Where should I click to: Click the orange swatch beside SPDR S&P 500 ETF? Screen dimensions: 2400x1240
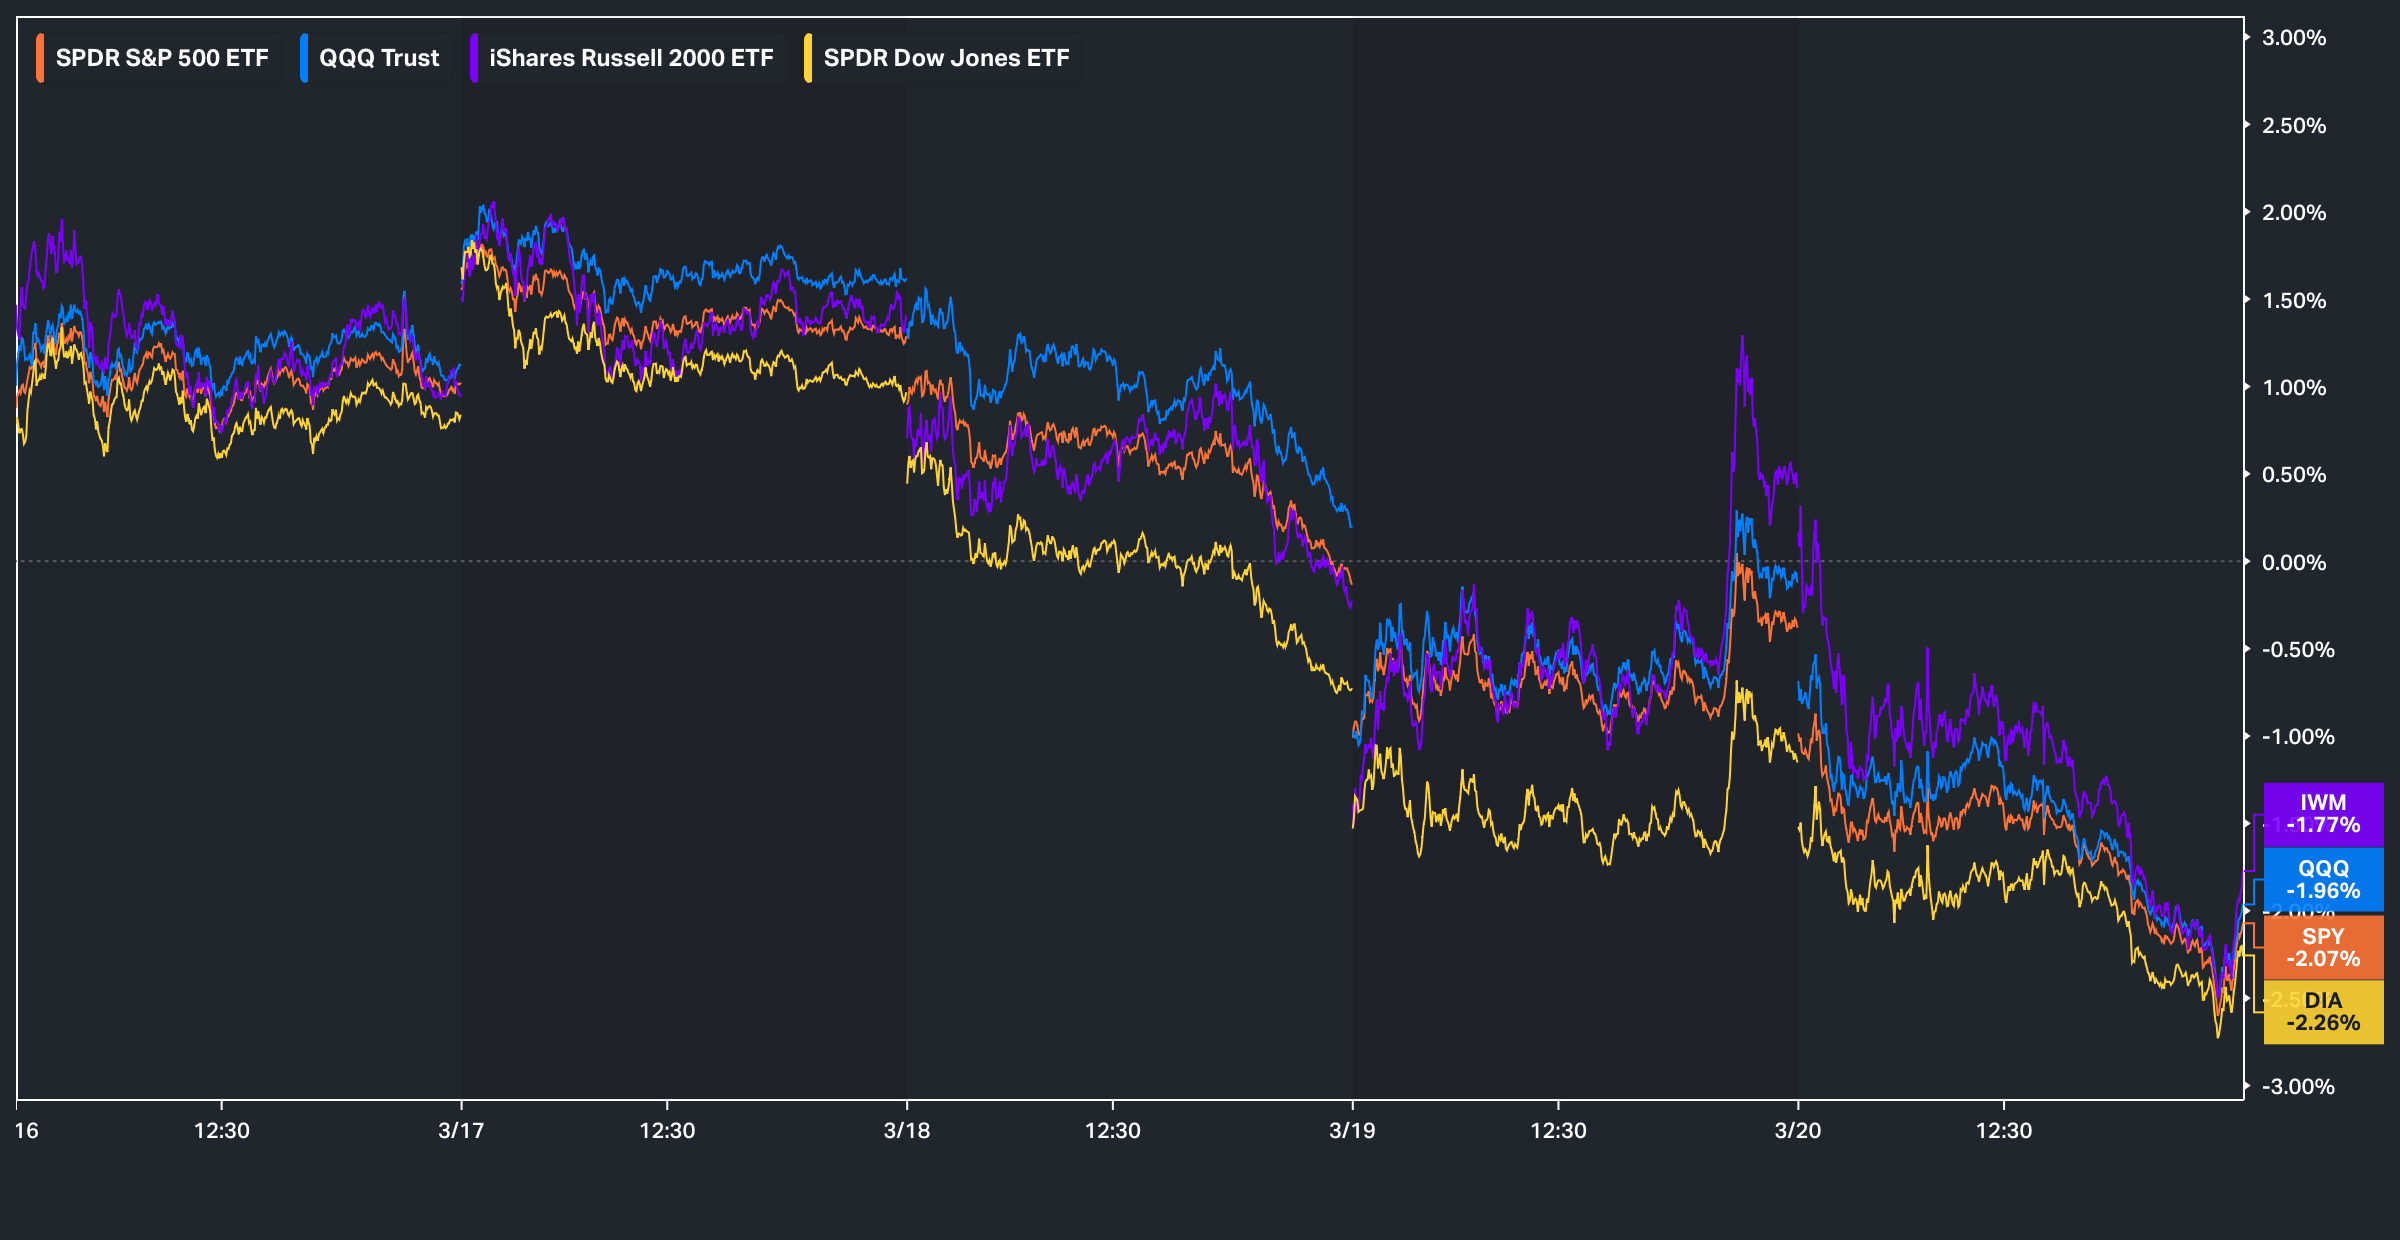(40, 58)
